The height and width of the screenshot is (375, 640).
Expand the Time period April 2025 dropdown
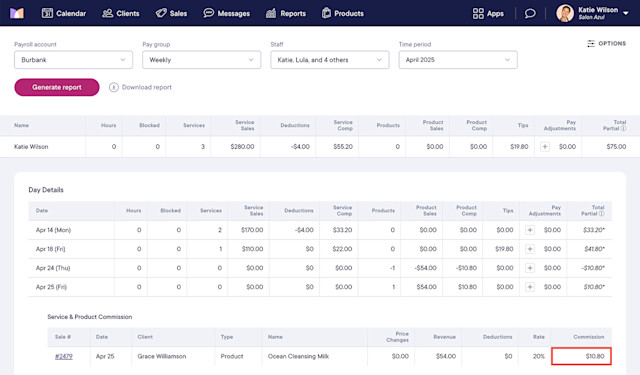pos(458,60)
